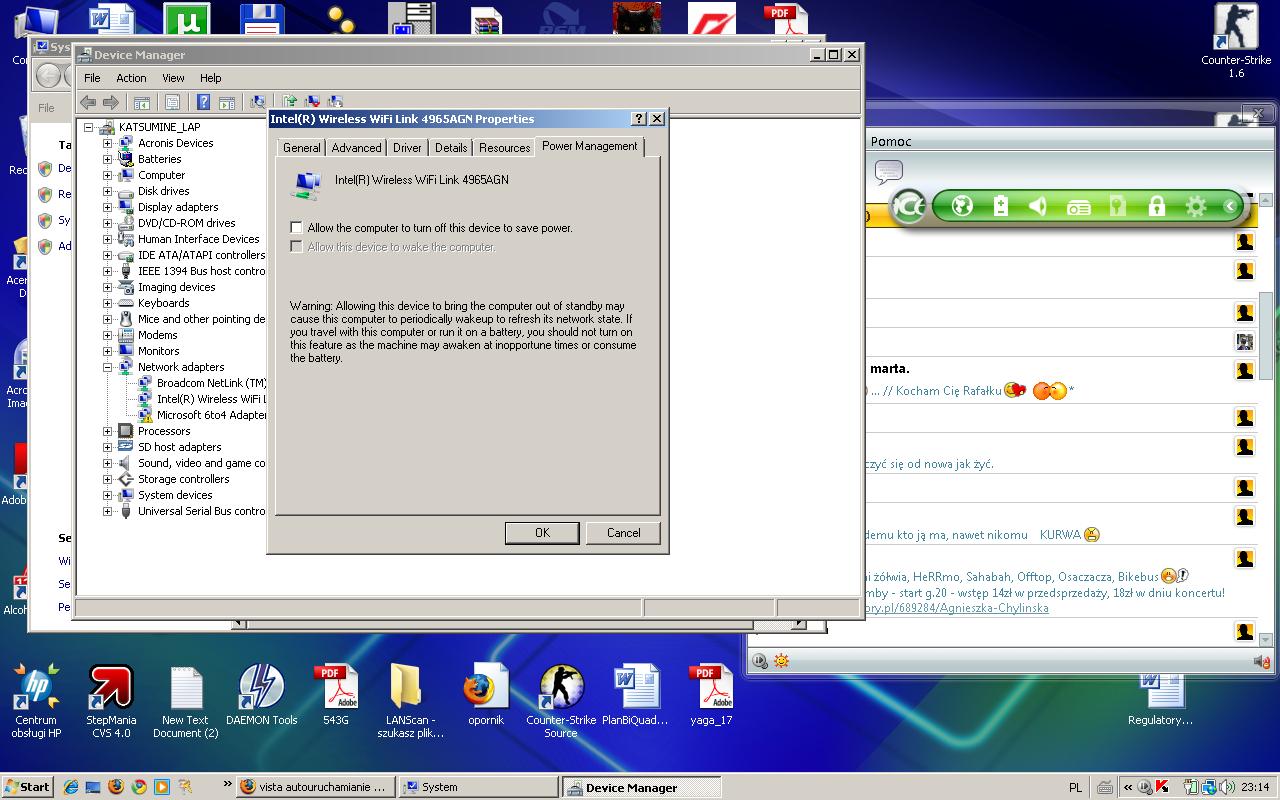Open Action menu in Device Manager

pos(131,78)
